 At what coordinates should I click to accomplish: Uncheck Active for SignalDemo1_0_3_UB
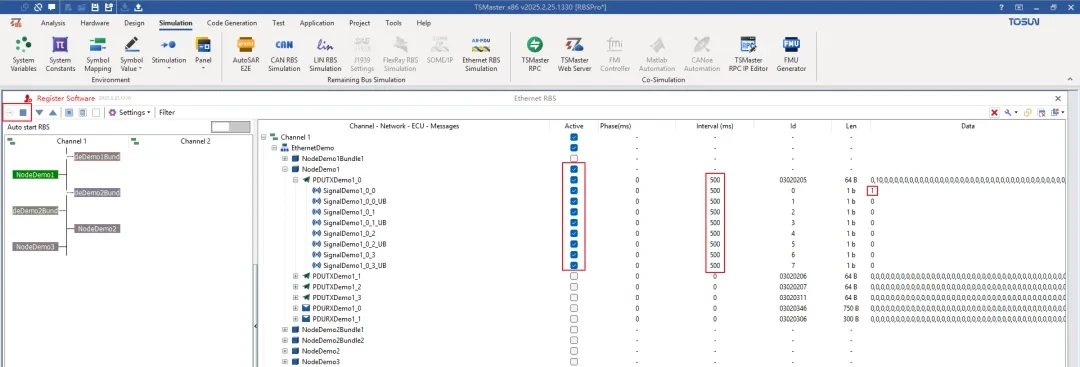click(x=574, y=265)
